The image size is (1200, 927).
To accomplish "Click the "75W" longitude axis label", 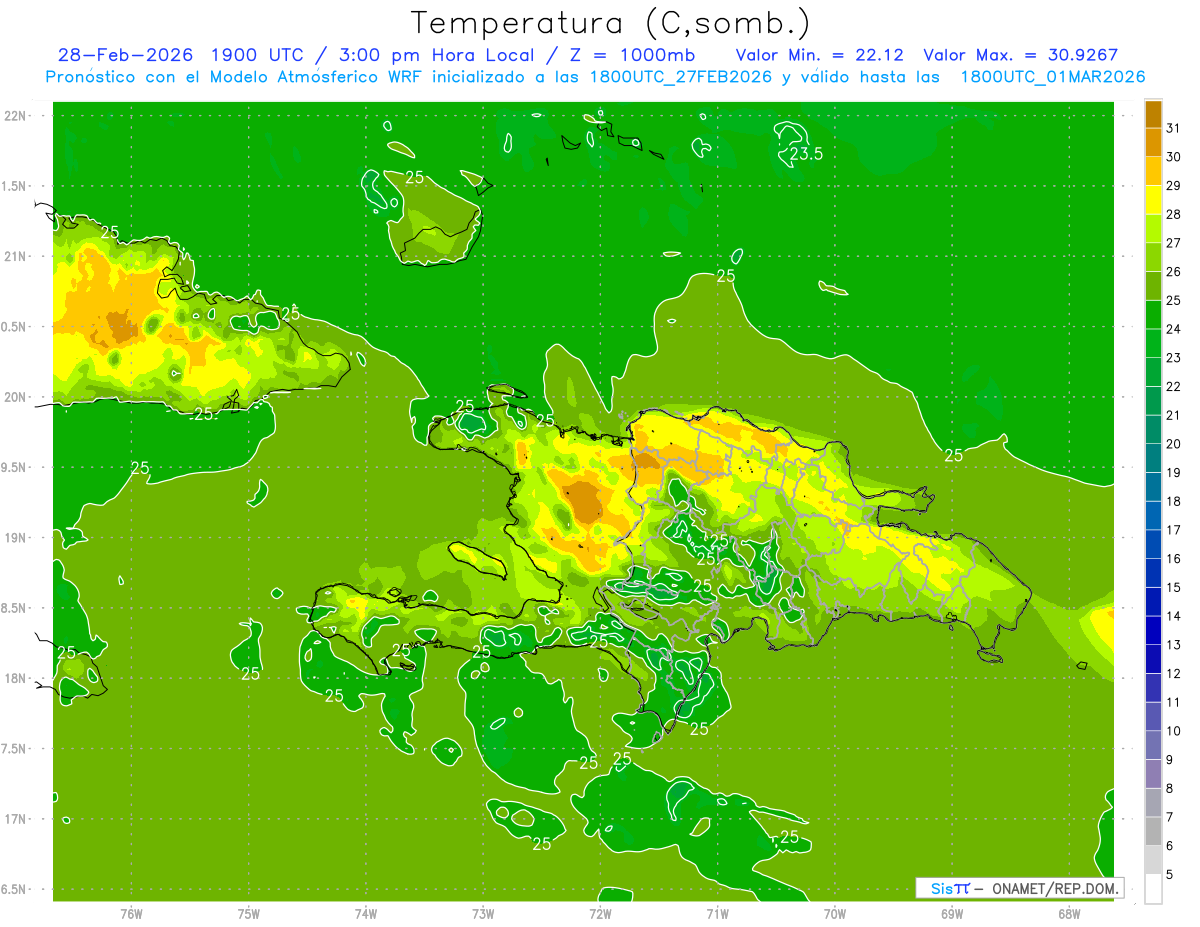I will pos(249,914).
